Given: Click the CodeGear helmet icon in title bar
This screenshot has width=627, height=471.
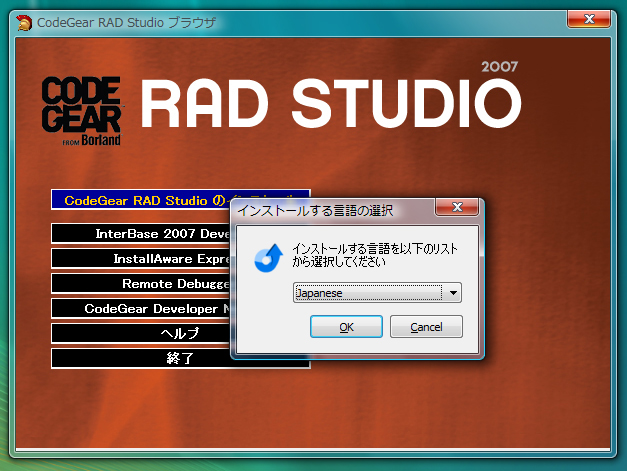Looking at the screenshot, I should (24, 22).
